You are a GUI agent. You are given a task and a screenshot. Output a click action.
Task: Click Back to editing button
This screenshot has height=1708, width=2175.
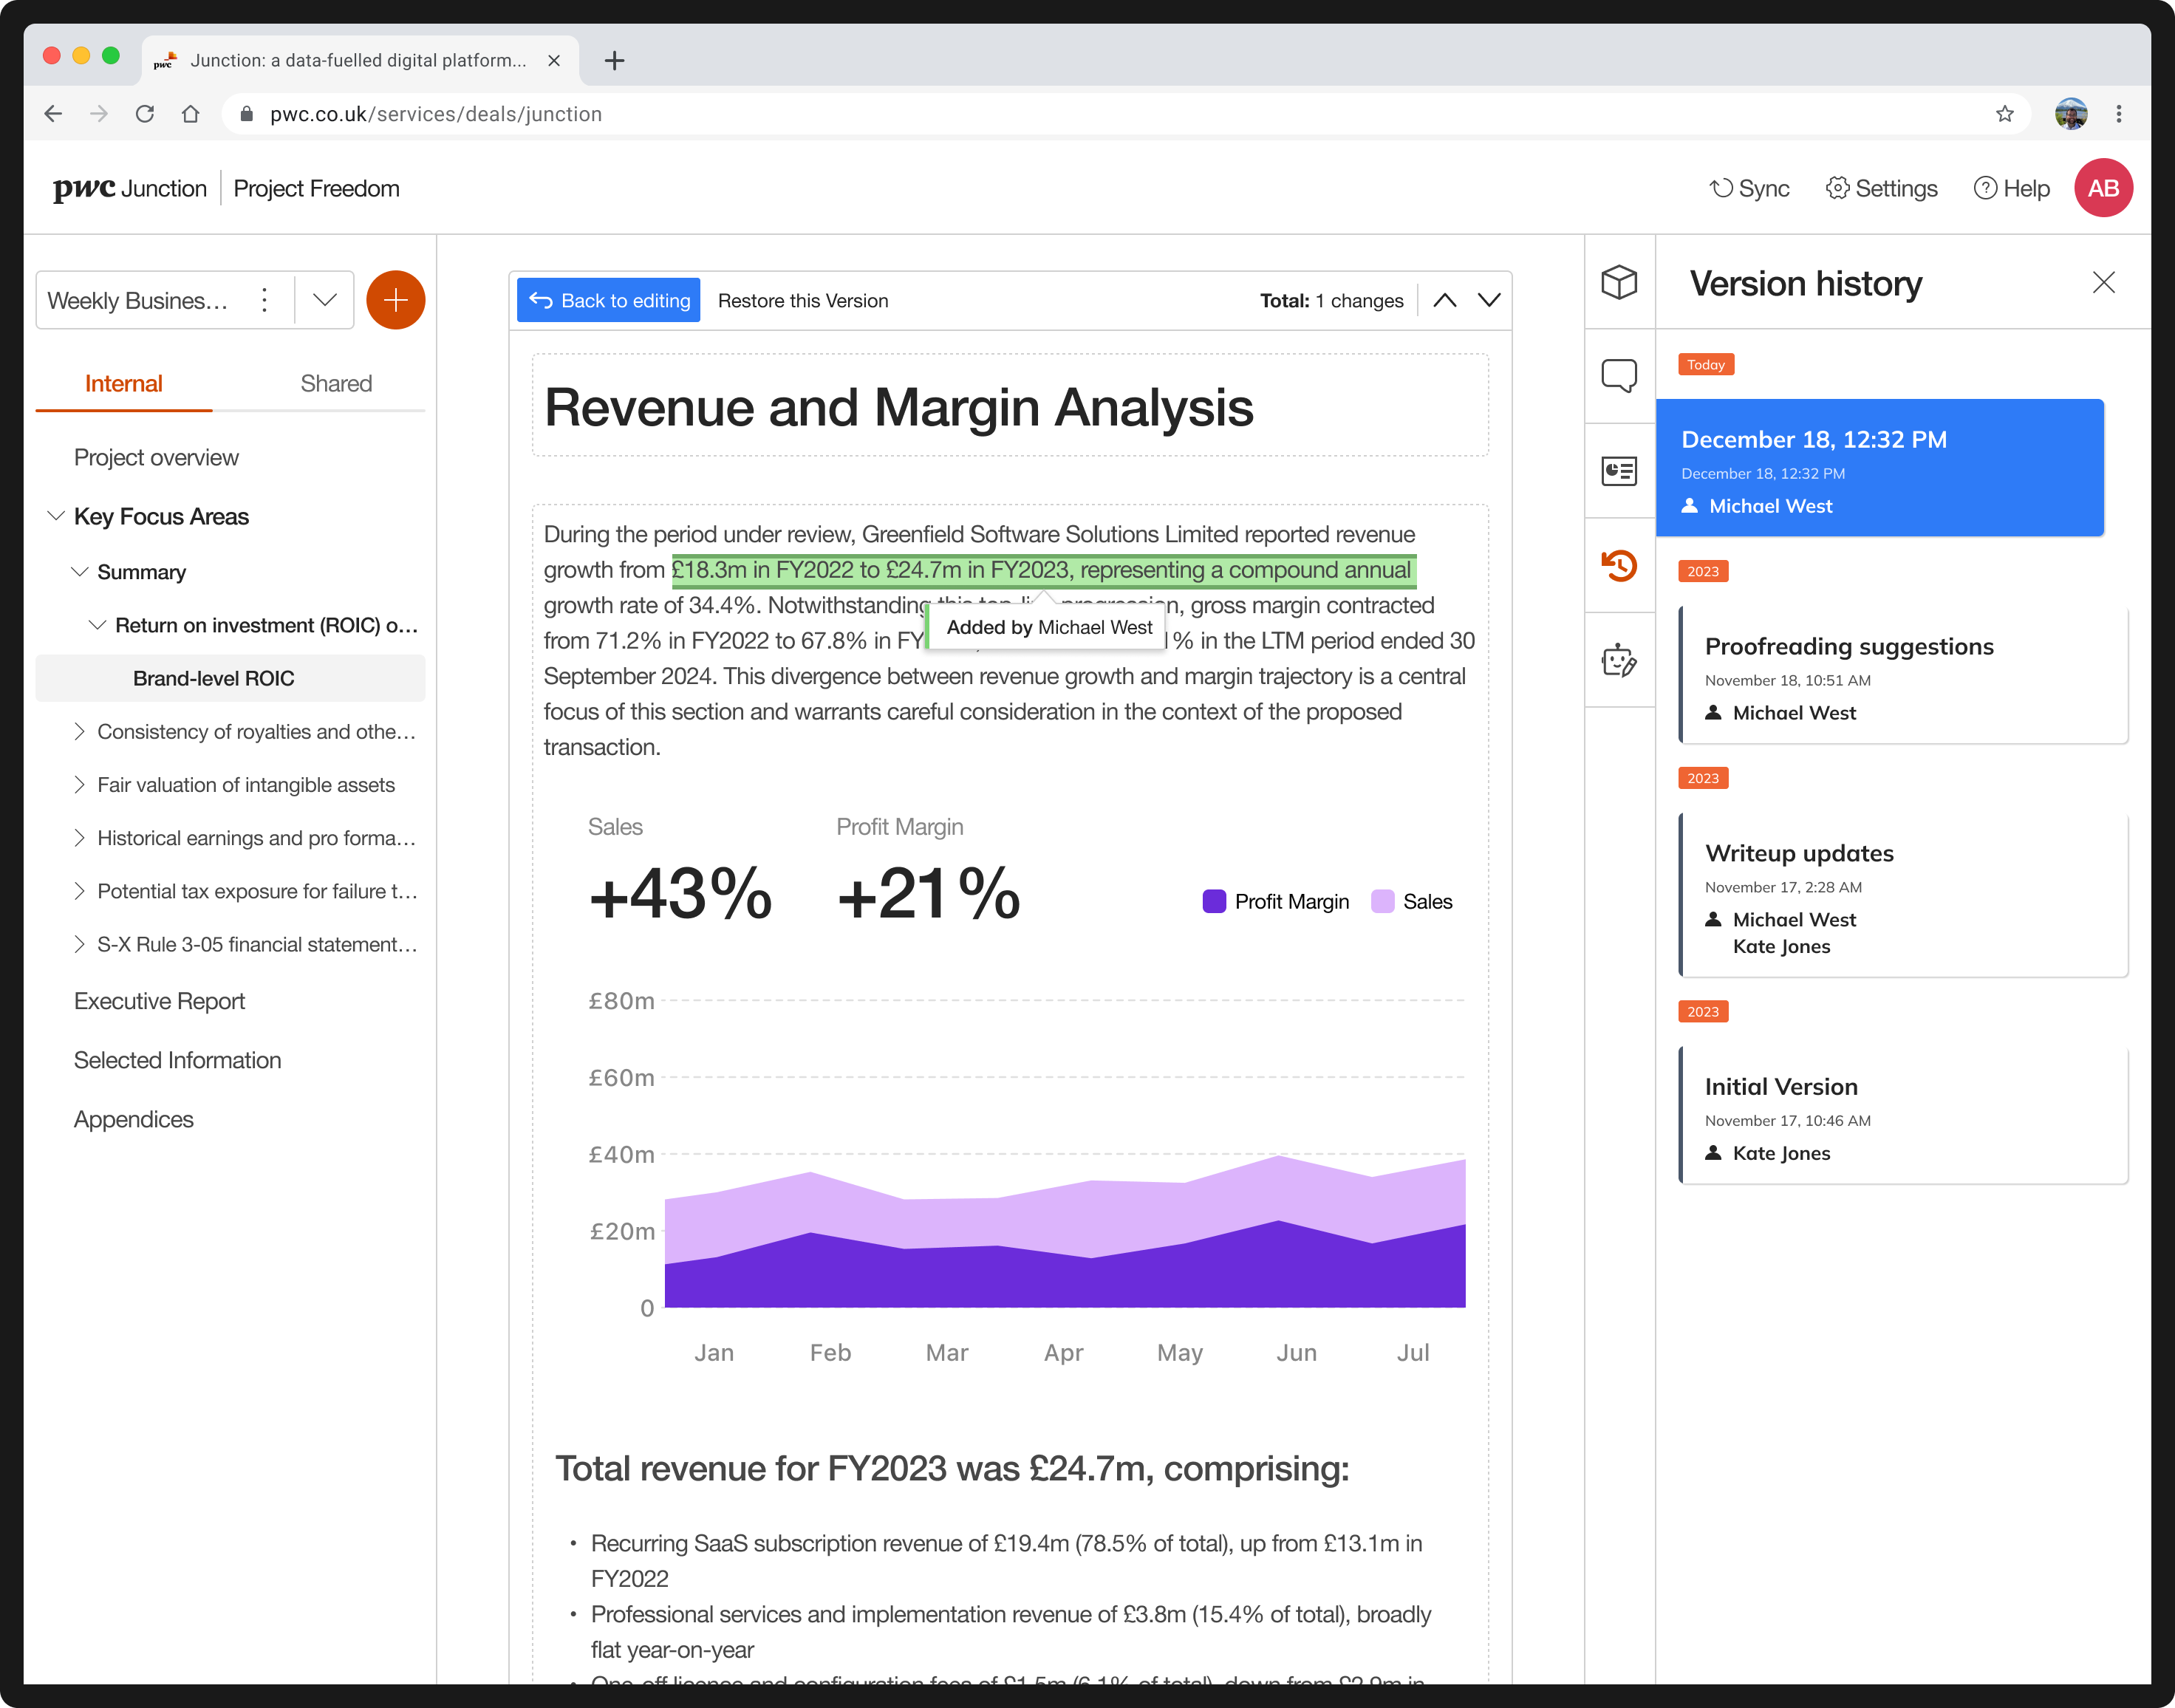(x=609, y=300)
